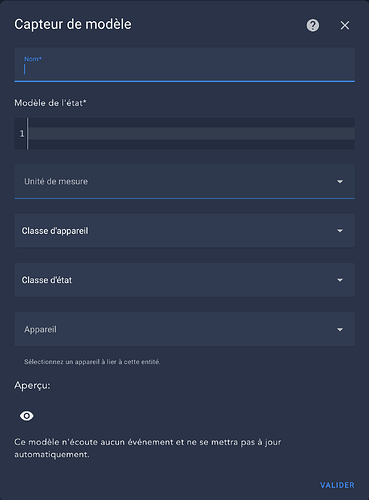Select the Unité de mesure field label

pyautogui.click(x=56, y=181)
